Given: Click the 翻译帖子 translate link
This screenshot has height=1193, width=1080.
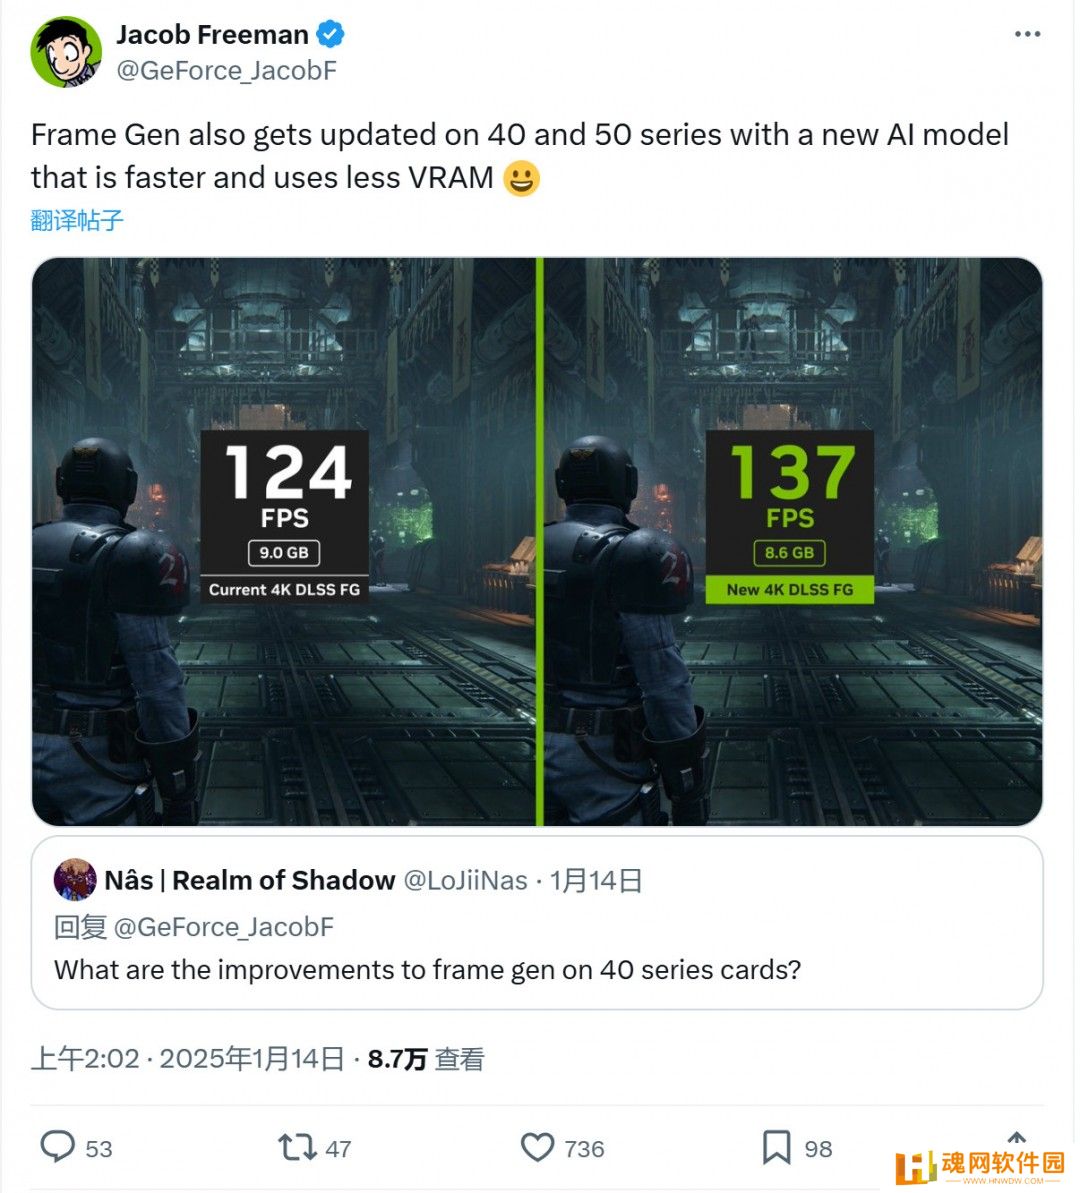Looking at the screenshot, I should coord(77,221).
